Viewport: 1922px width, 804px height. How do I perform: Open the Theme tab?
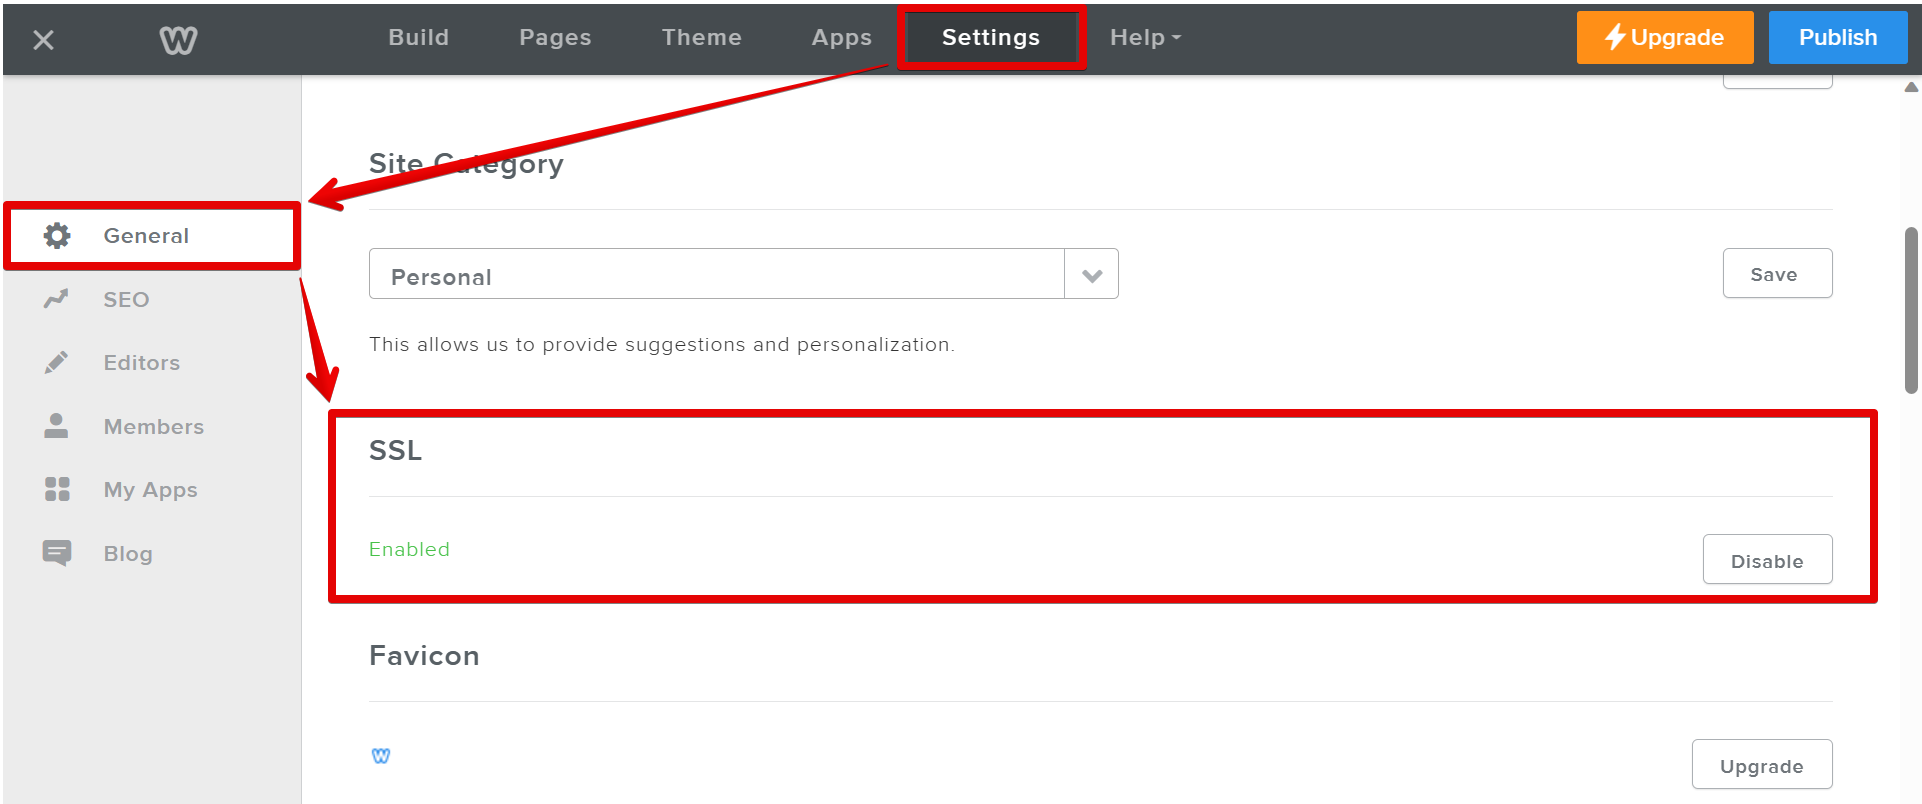click(701, 38)
